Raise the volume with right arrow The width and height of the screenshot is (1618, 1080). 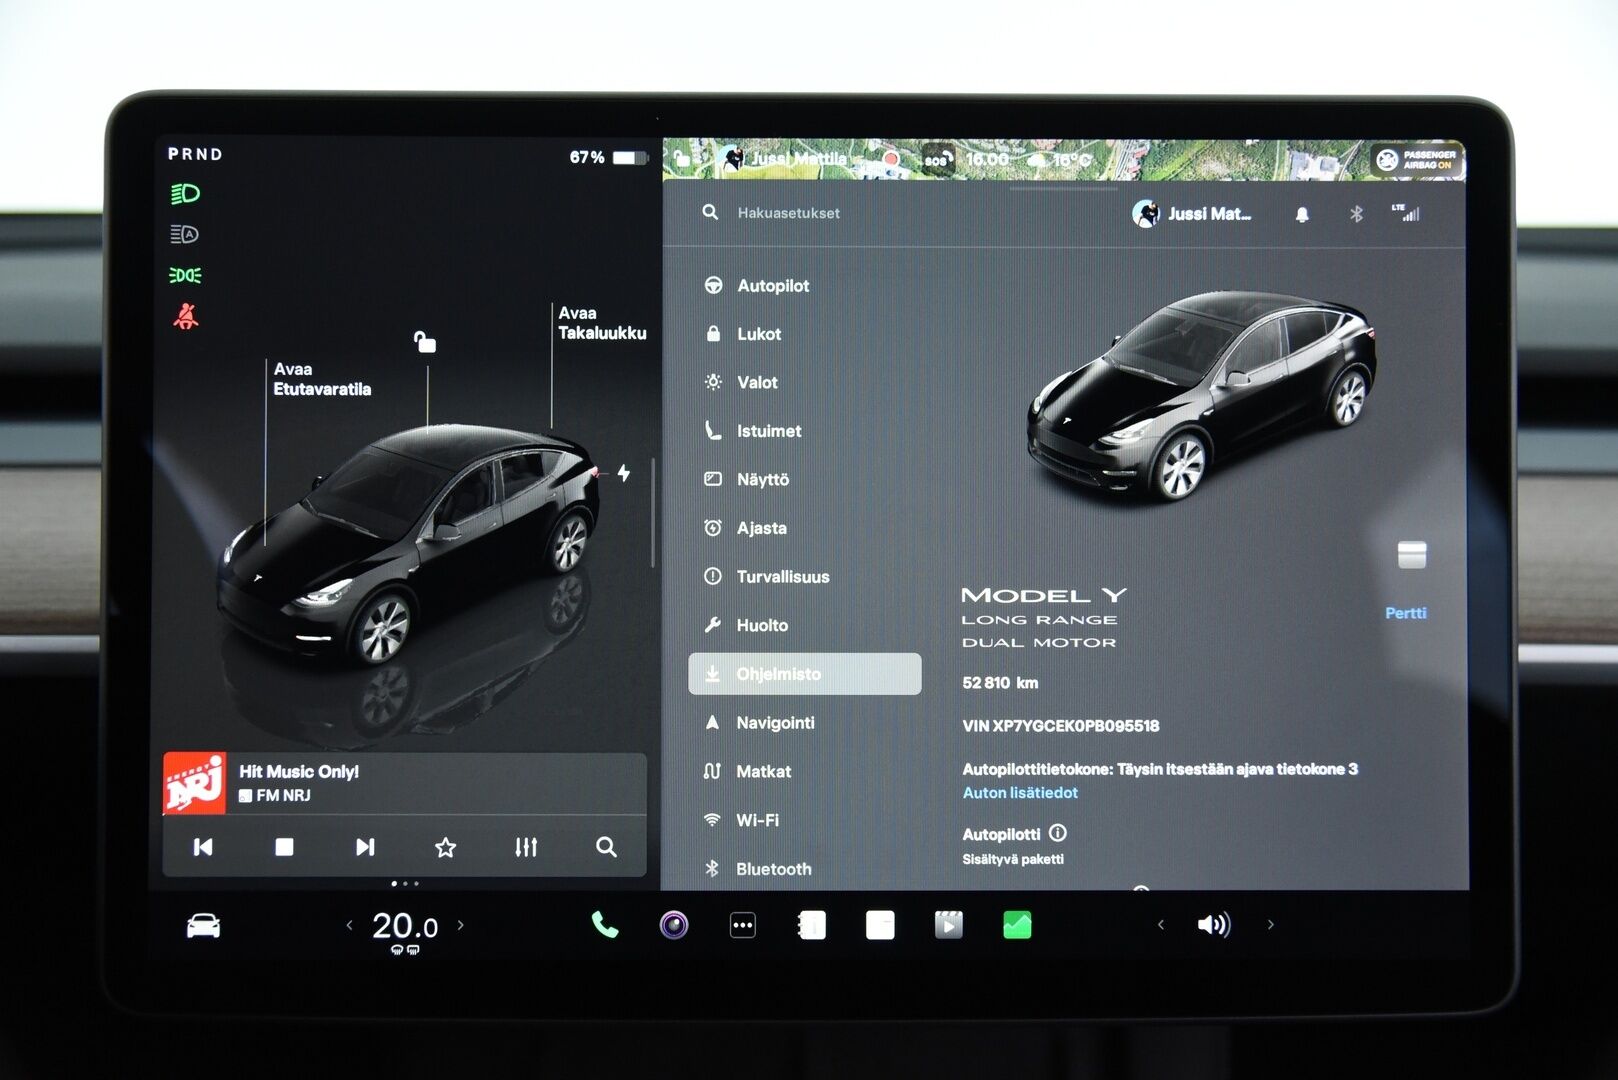[x=1271, y=925]
